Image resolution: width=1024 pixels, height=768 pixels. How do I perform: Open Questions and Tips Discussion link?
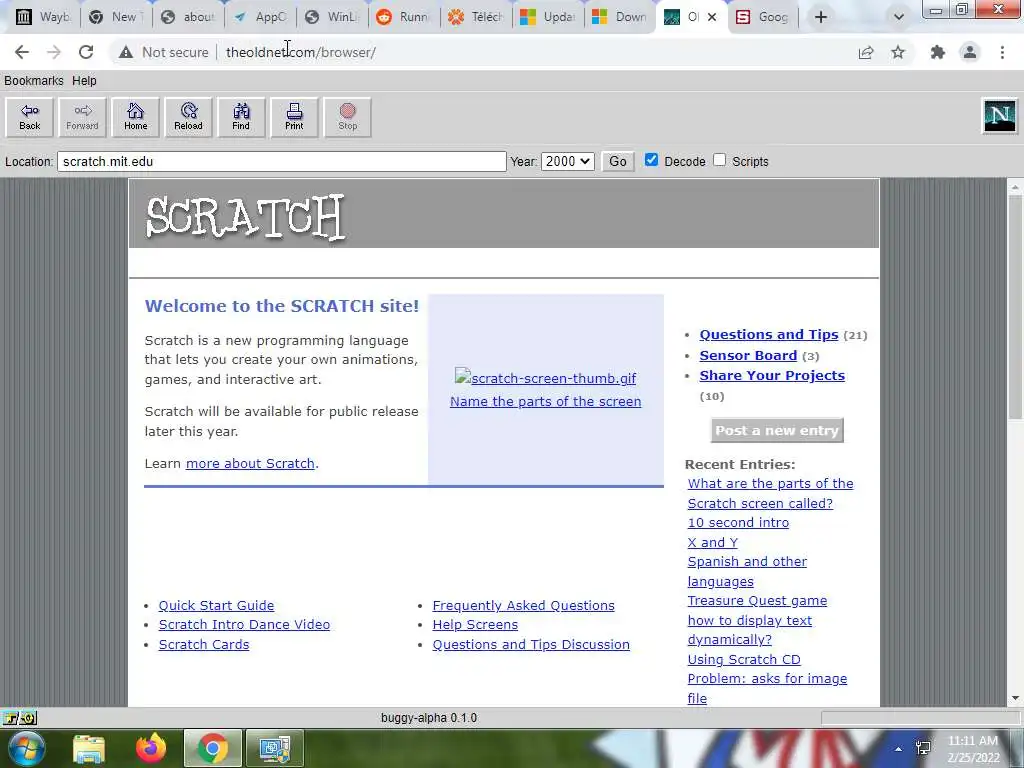coord(531,645)
